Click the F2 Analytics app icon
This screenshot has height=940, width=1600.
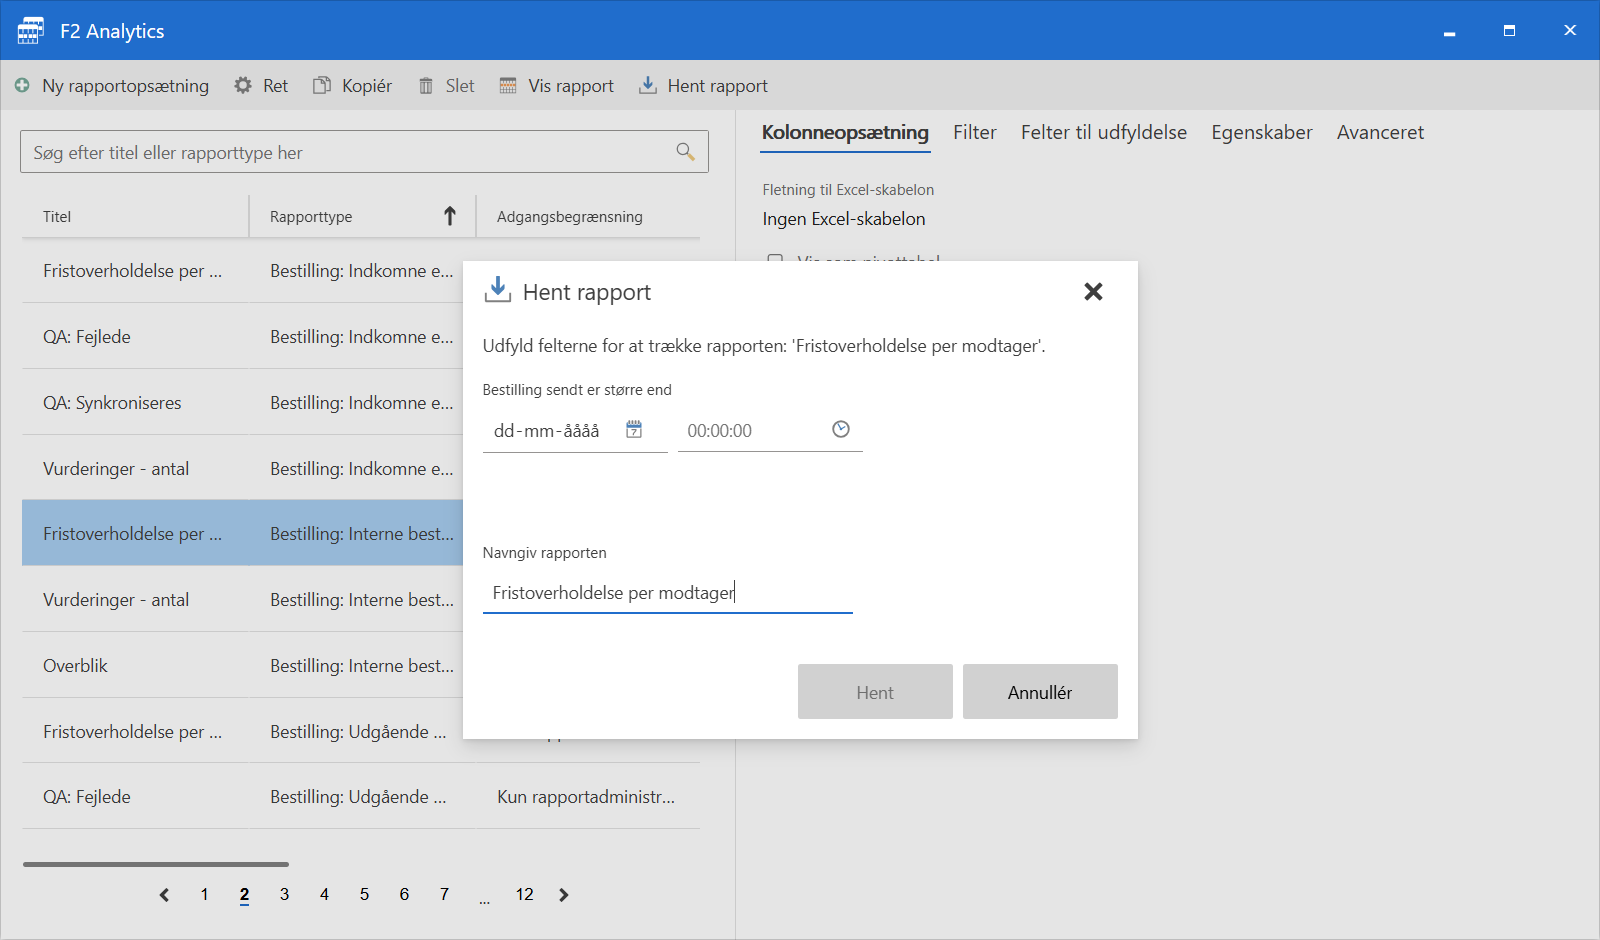(x=30, y=30)
